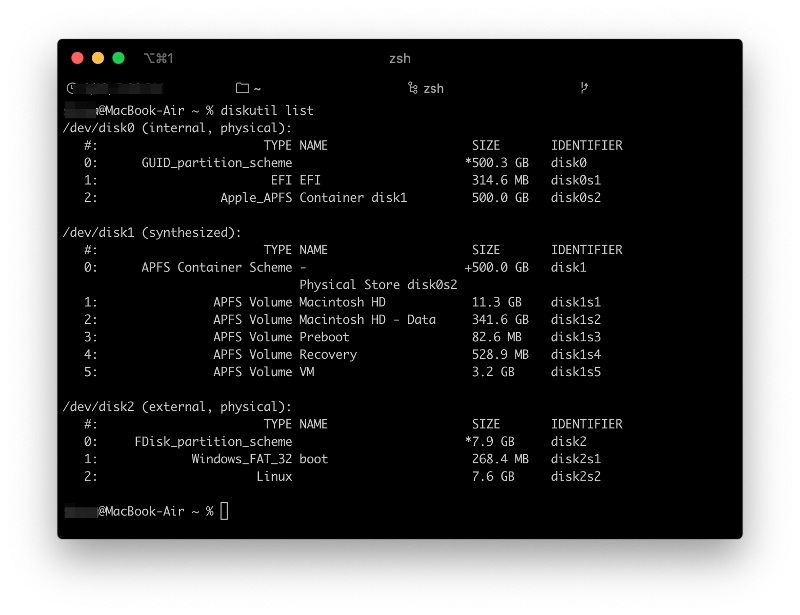Click the folder icon in status bar
The width and height of the screenshot is (800, 615).
242,88
